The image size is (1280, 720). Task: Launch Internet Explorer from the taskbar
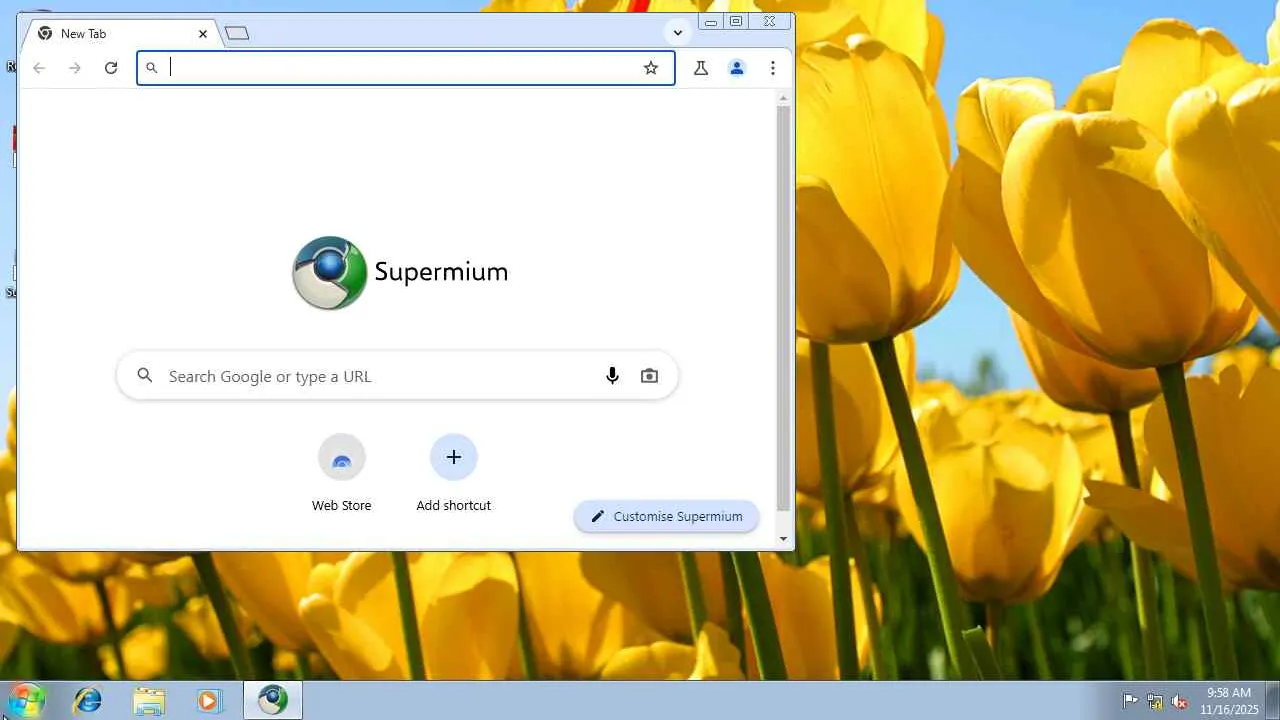coord(88,700)
